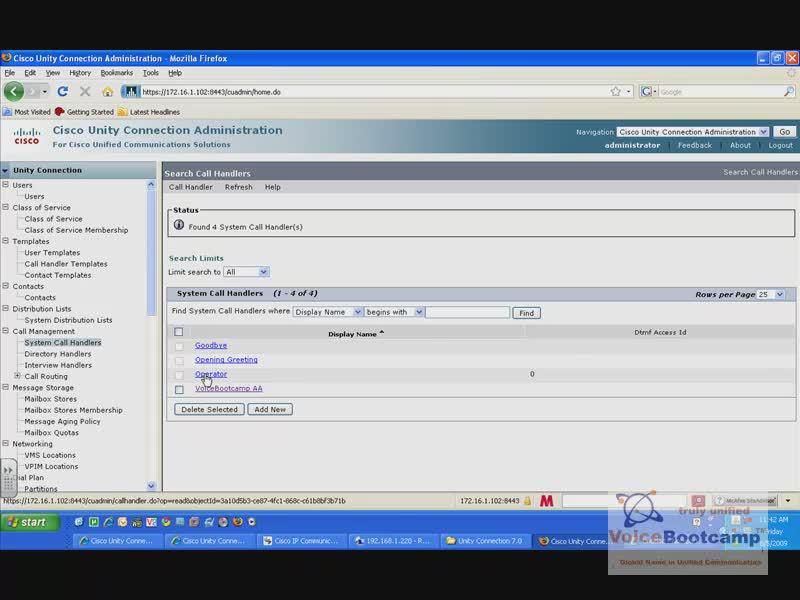
Task: Collapse the Unity Connection panel triangle
Action: click(5, 170)
